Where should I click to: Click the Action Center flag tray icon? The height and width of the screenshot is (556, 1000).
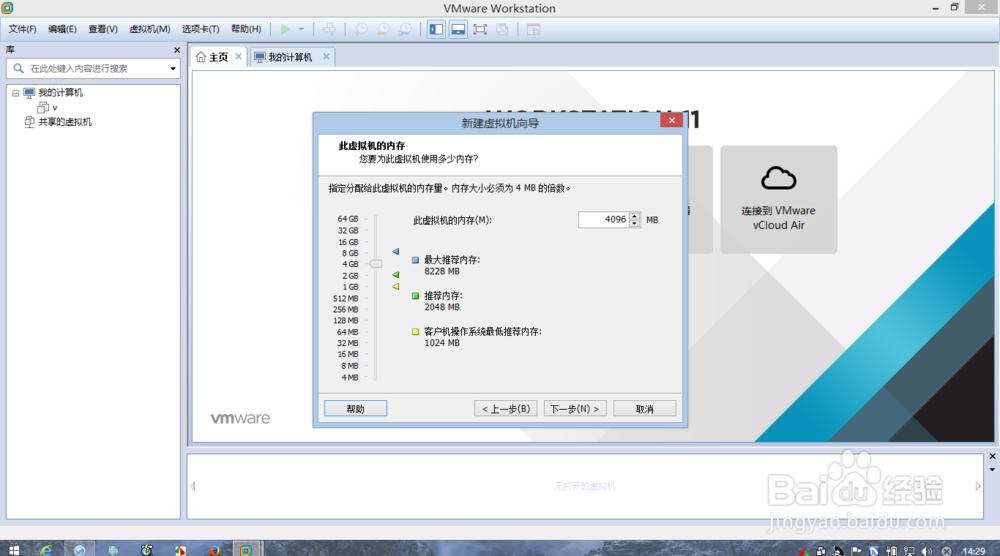click(856, 551)
